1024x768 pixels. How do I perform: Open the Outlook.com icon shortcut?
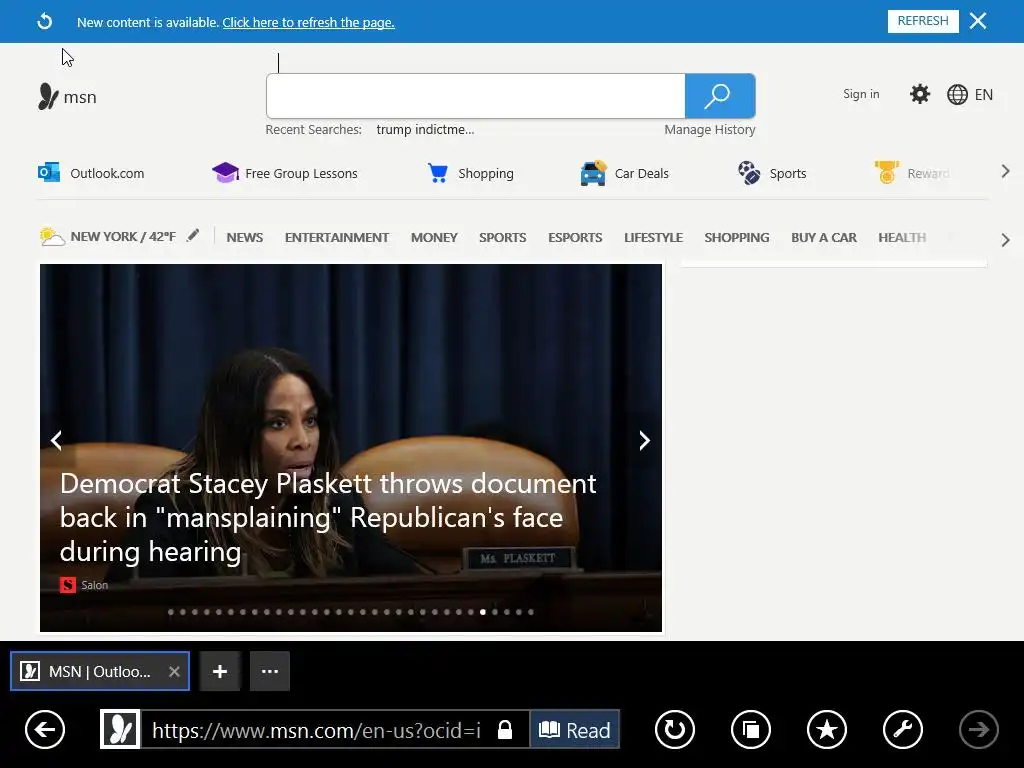point(49,172)
